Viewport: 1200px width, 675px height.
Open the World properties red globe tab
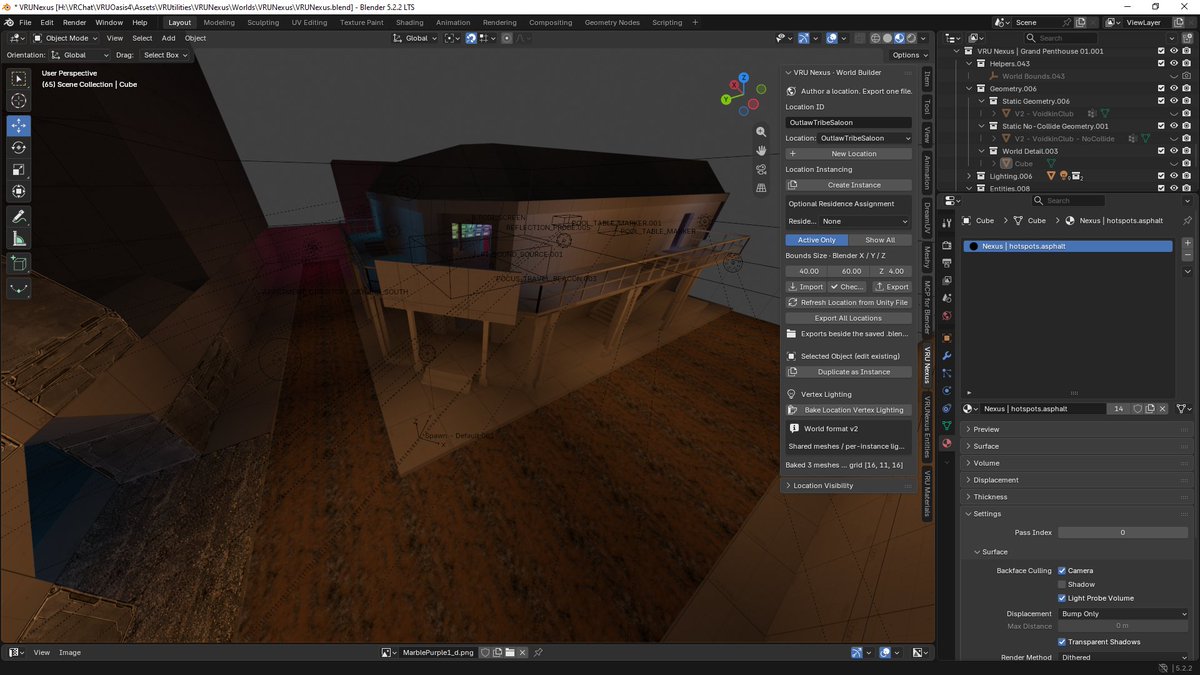pyautogui.click(x=947, y=316)
